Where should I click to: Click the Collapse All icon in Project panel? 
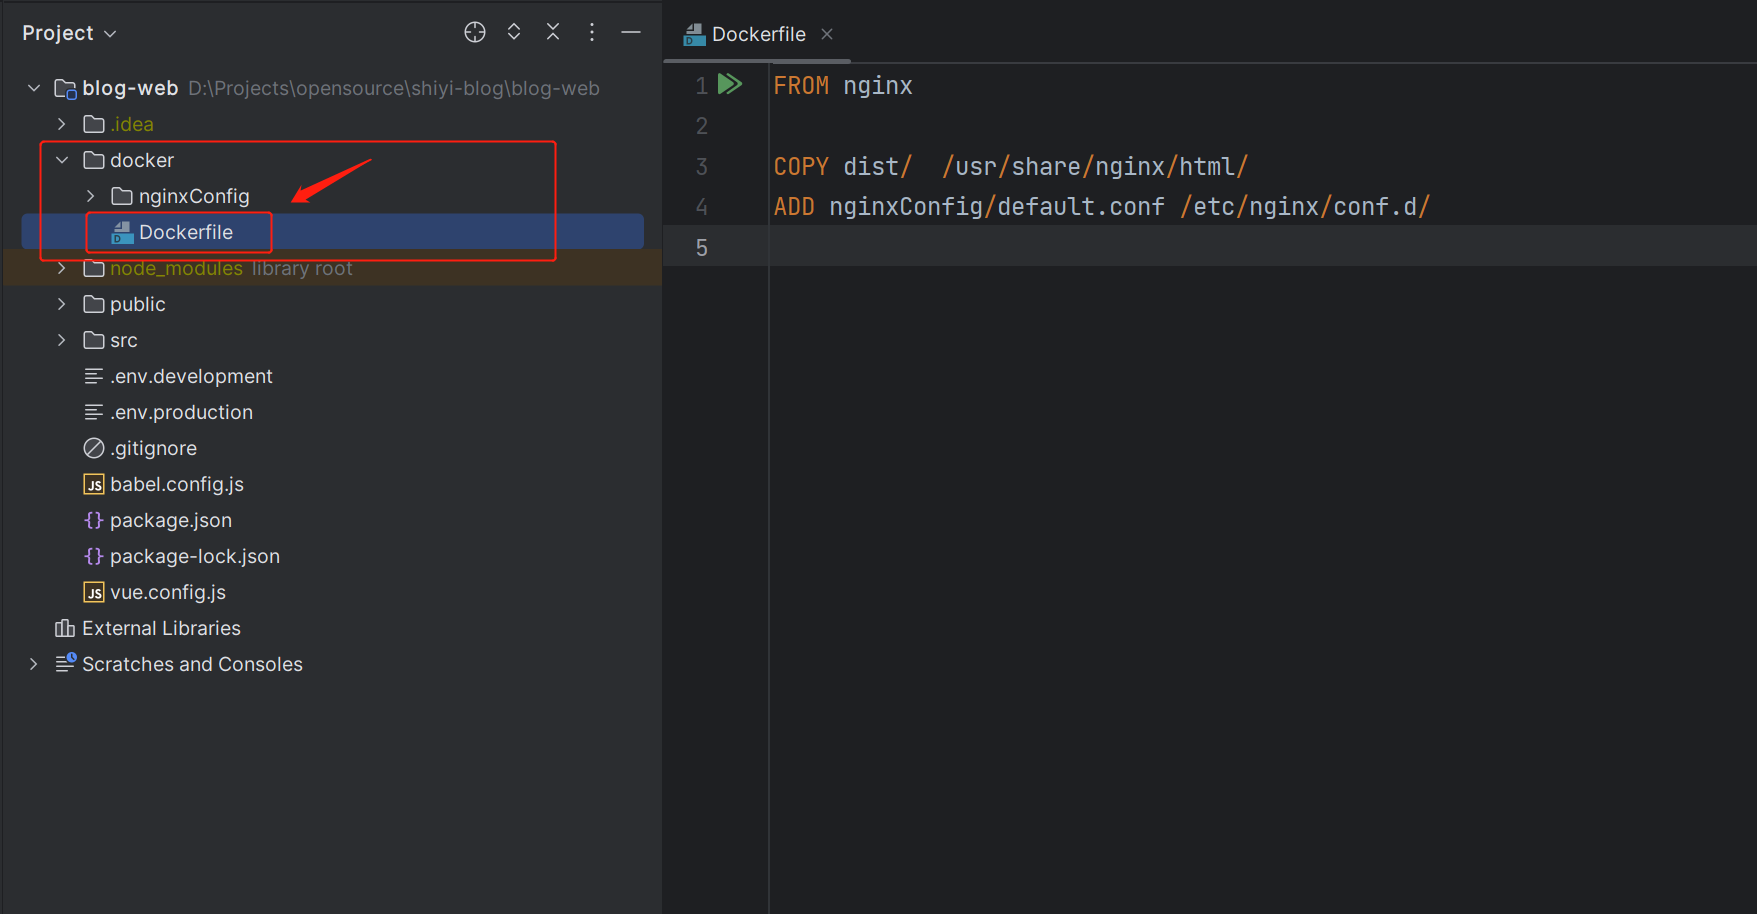pos(553,32)
